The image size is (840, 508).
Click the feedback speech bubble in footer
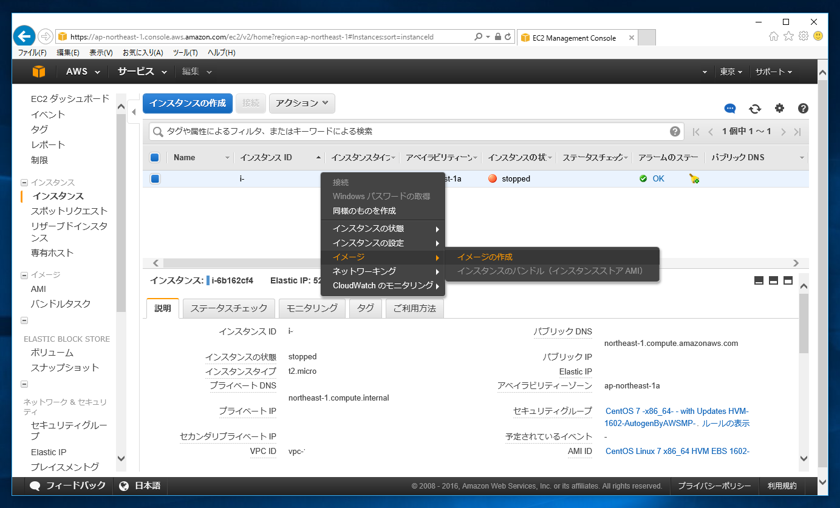35,486
